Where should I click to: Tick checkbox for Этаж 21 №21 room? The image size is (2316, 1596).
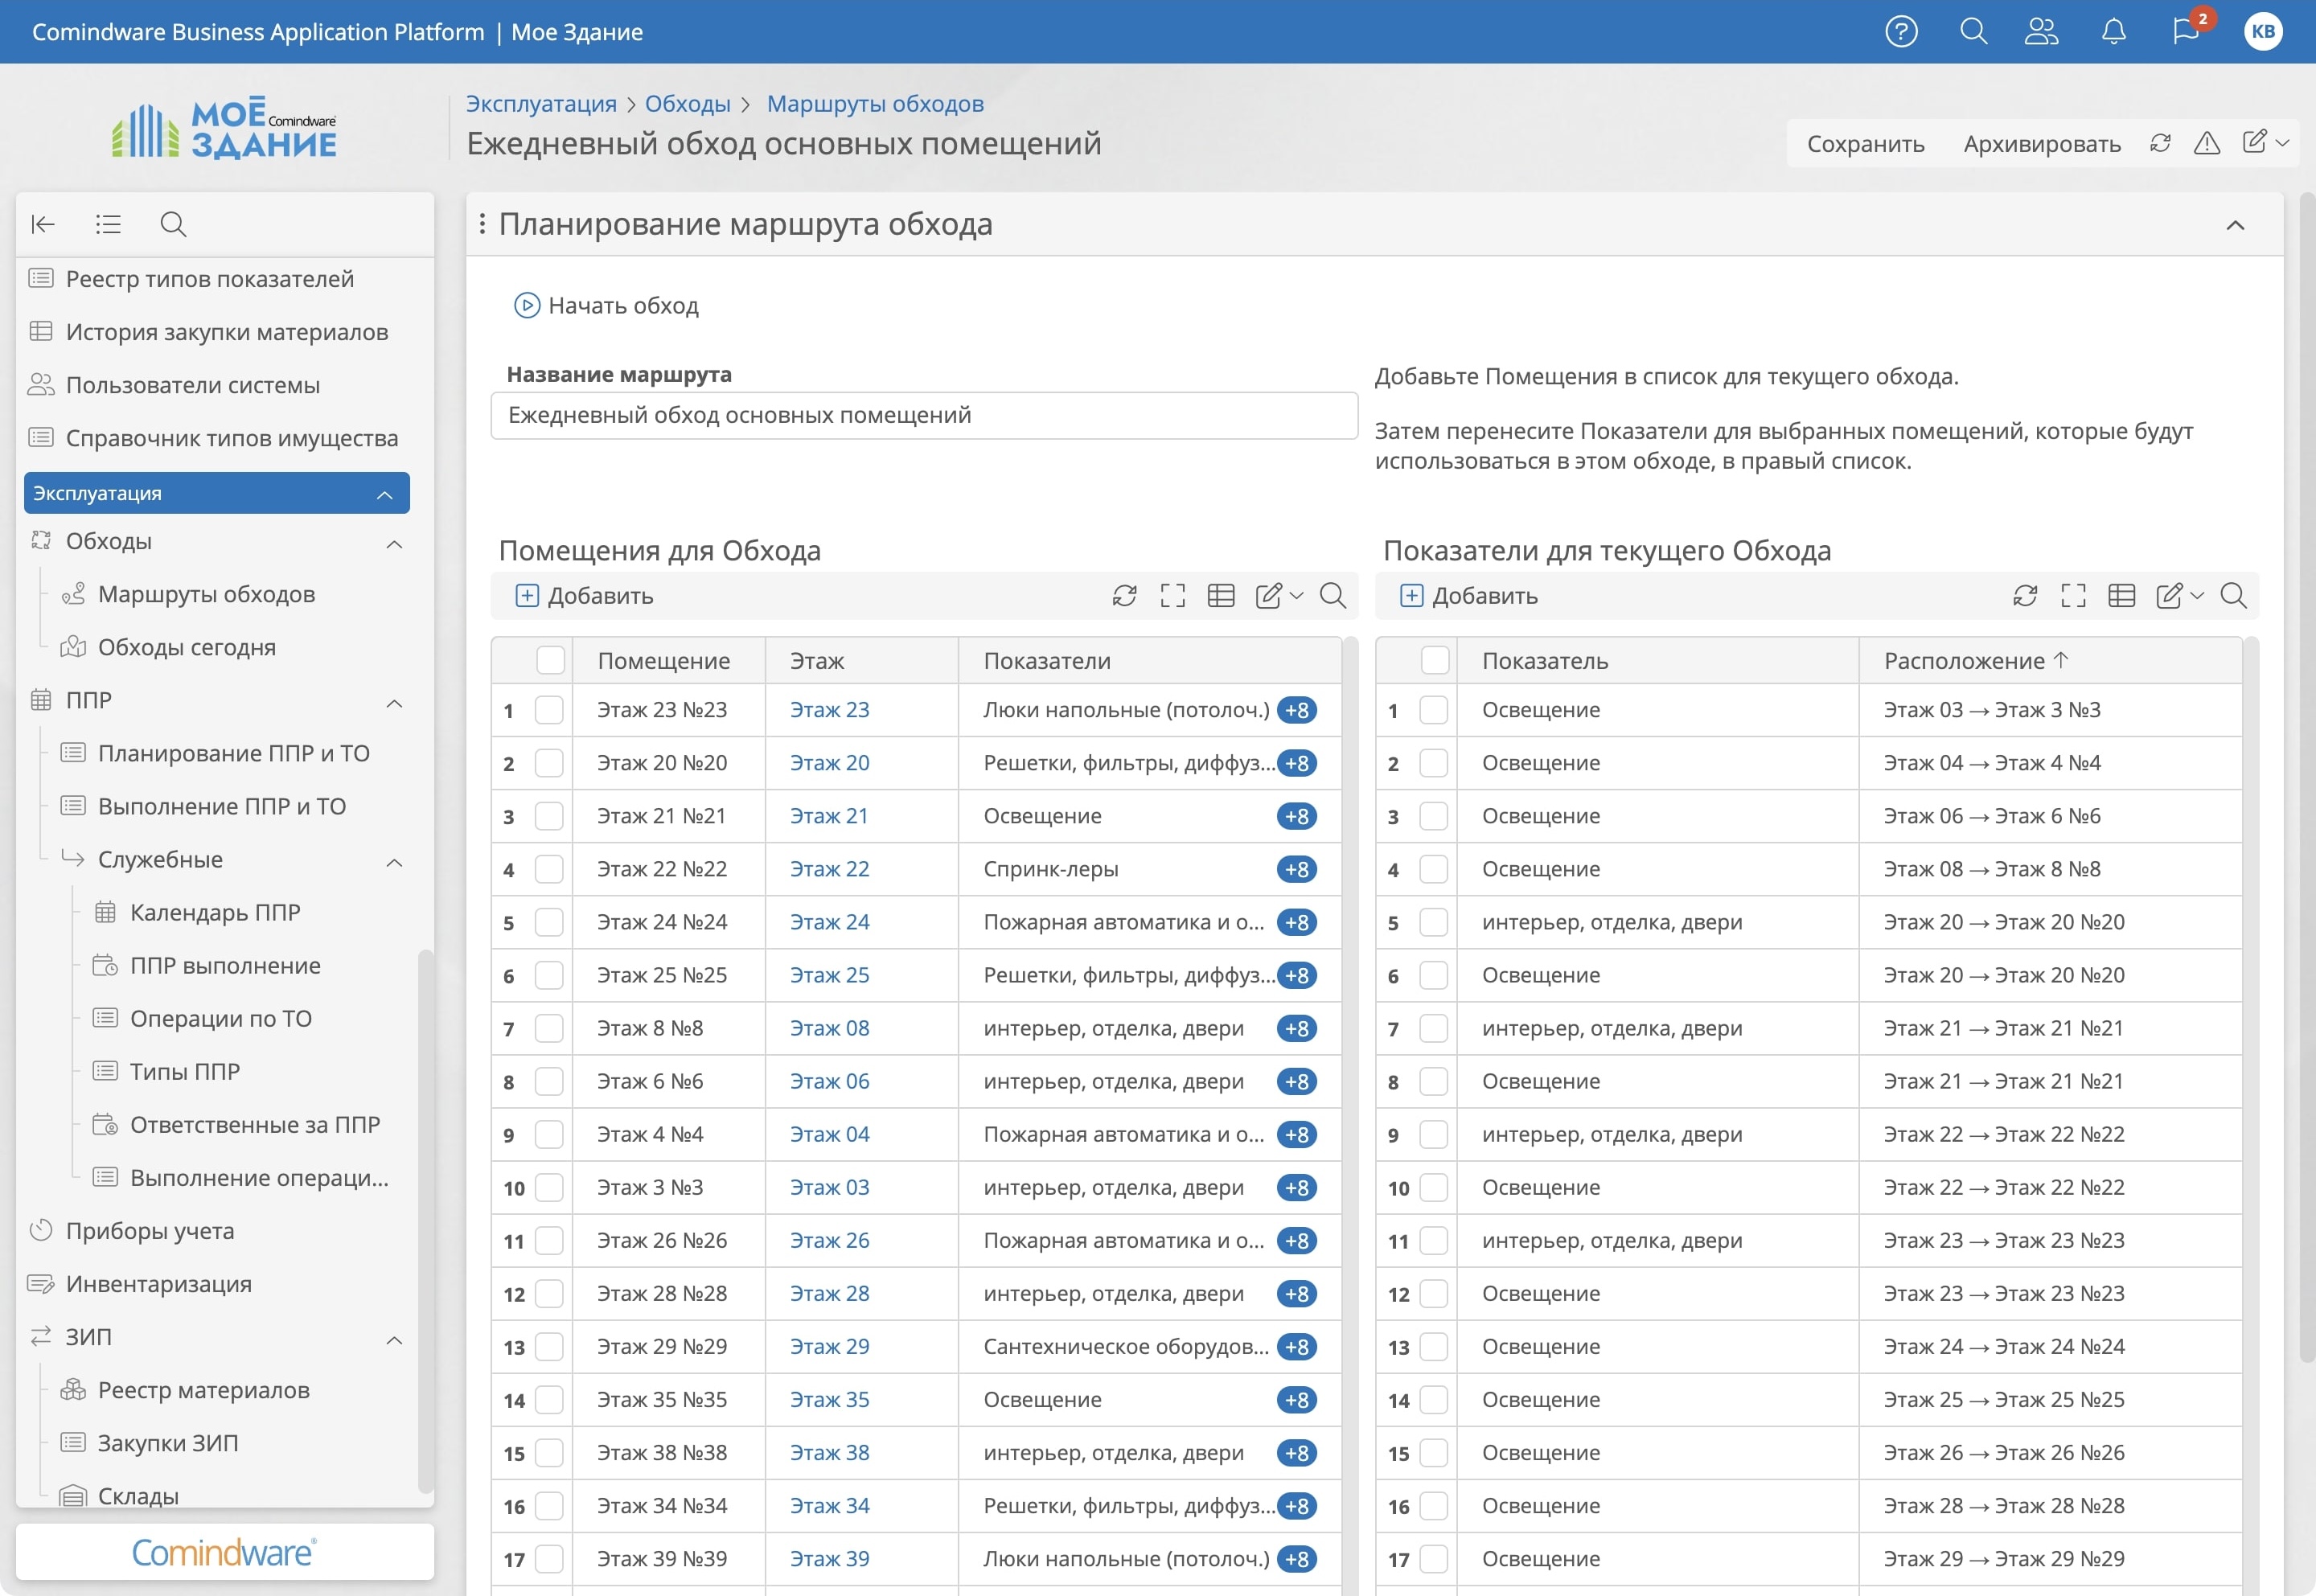[549, 816]
